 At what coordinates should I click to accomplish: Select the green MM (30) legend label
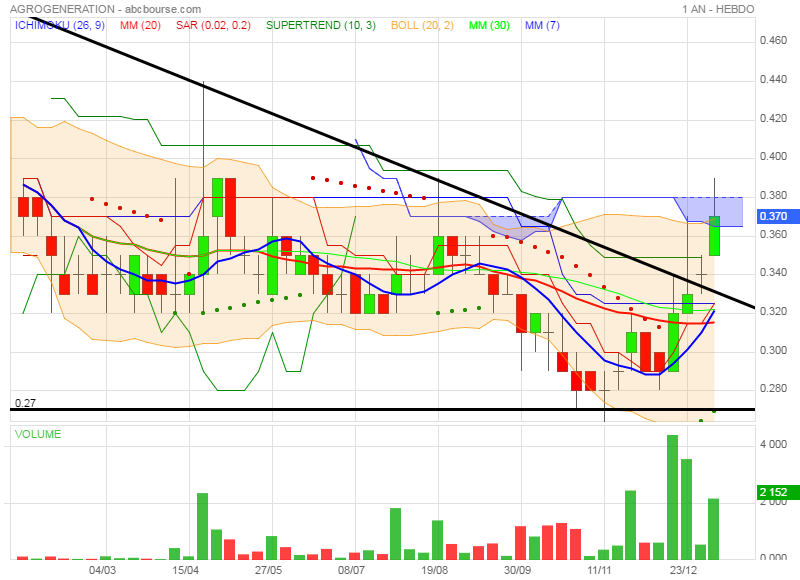coord(489,25)
